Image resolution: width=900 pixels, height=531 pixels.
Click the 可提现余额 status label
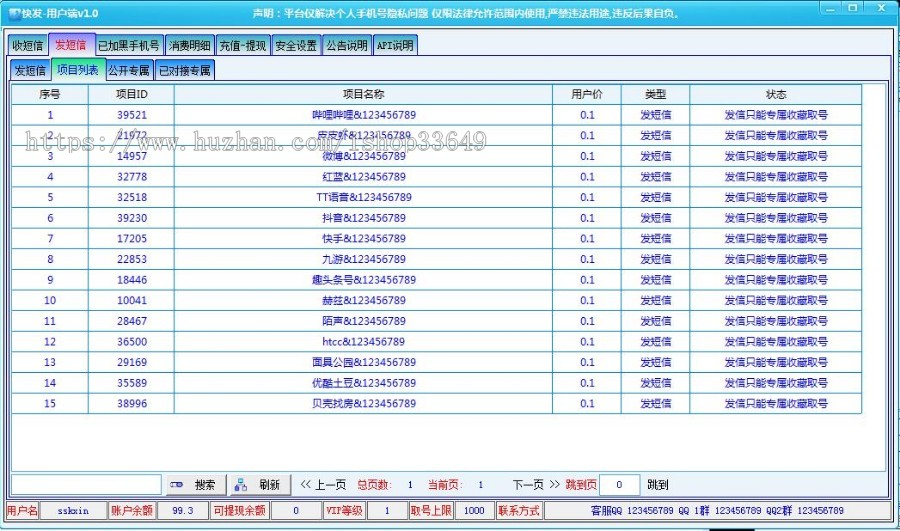239,510
